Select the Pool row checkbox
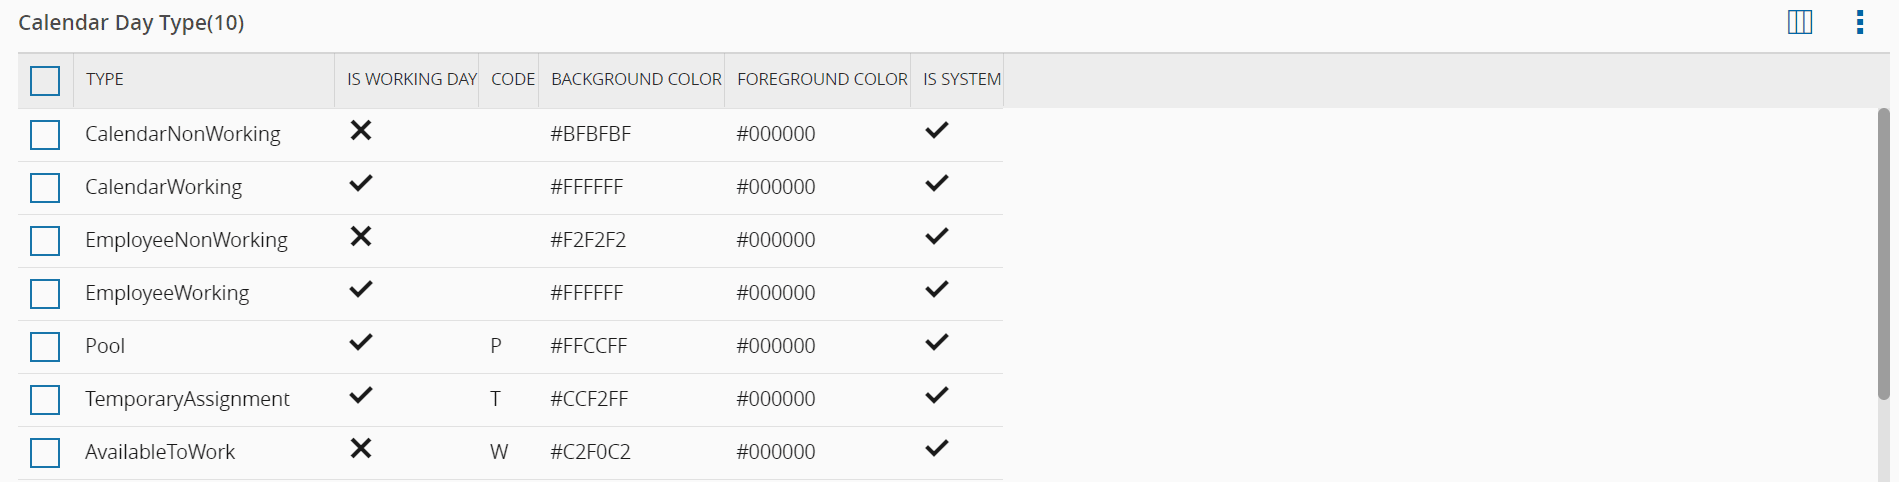Image resolution: width=1899 pixels, height=482 pixels. point(45,346)
